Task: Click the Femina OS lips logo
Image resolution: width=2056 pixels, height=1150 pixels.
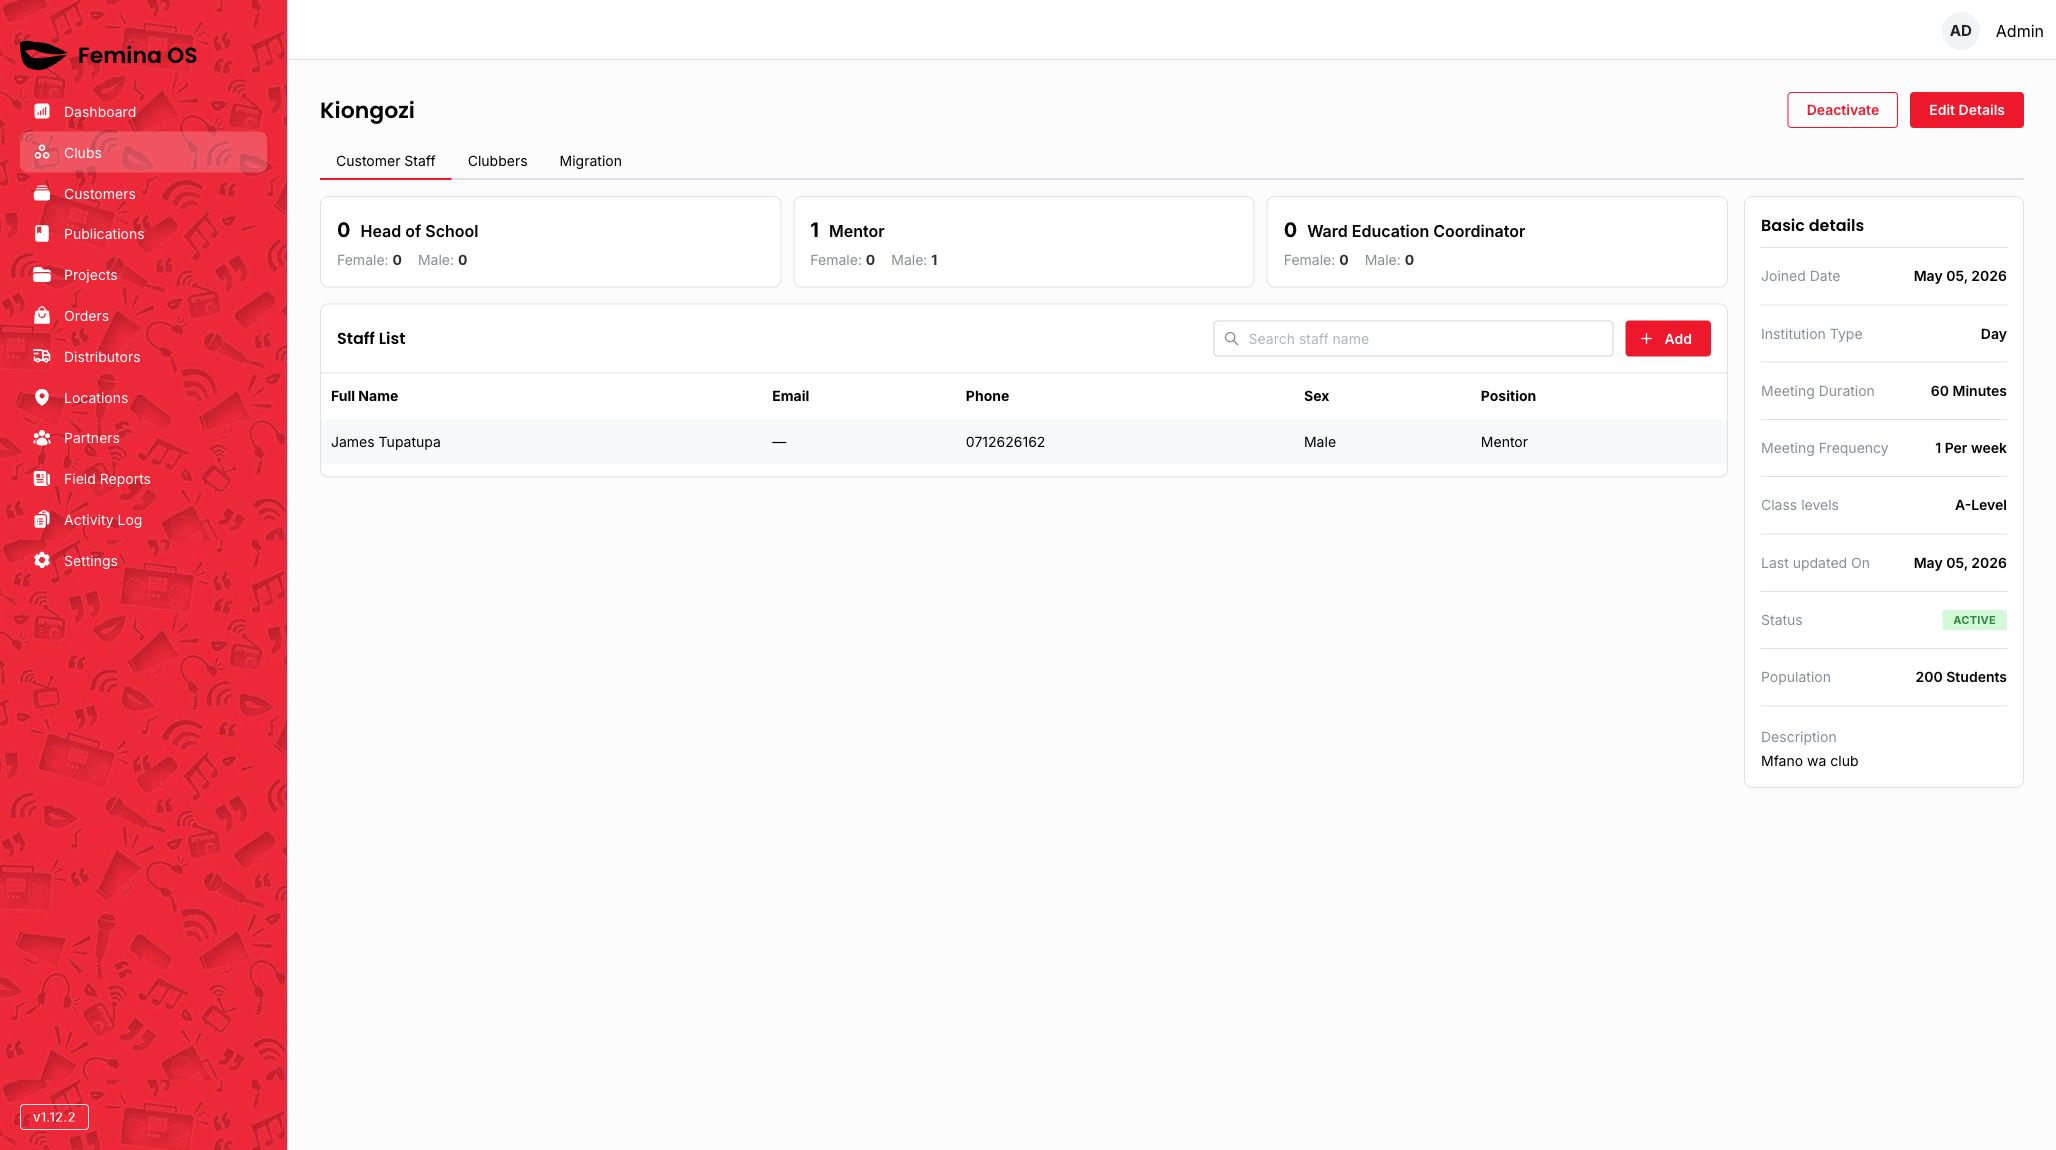Action: tap(43, 55)
